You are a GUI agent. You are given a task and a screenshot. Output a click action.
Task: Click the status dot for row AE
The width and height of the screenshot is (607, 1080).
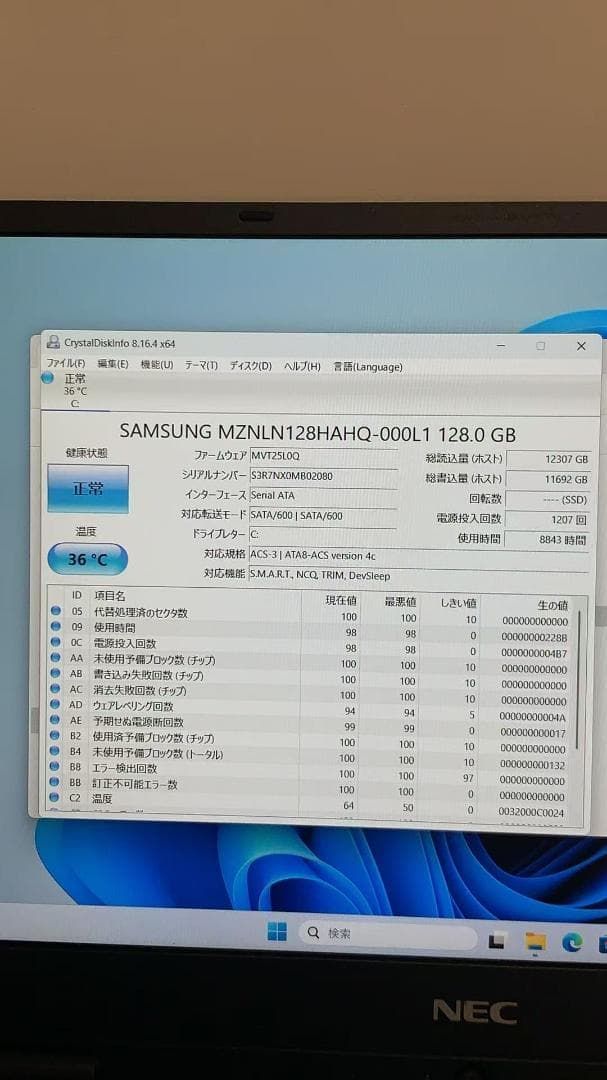tap(56, 720)
